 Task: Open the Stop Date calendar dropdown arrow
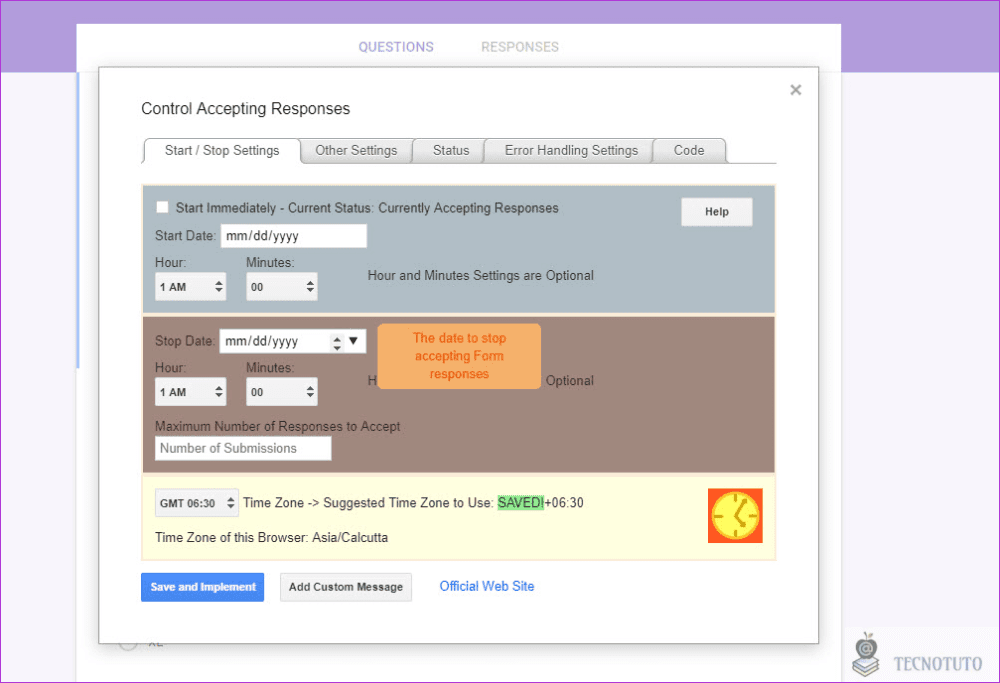353,341
